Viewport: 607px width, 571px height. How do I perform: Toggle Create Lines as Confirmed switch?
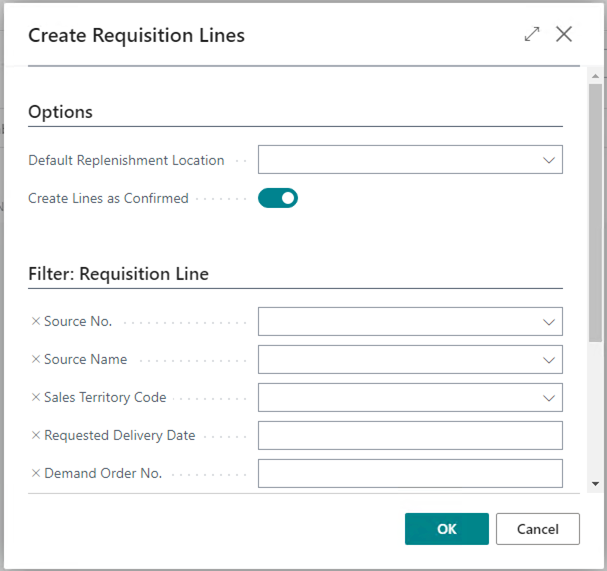click(278, 198)
